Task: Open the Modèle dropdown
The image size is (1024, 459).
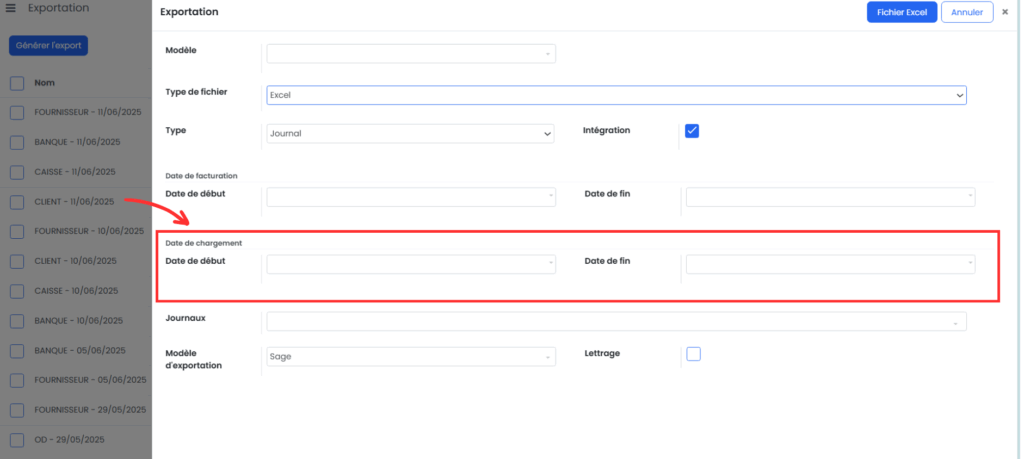Action: click(411, 54)
